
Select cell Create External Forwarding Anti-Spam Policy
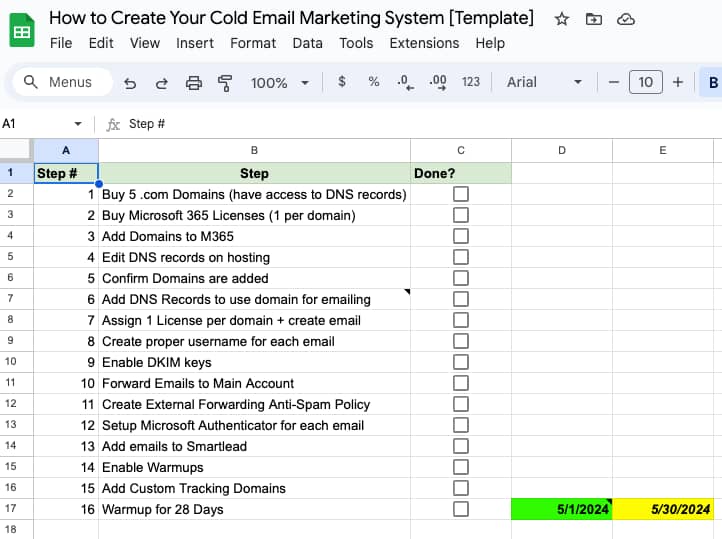tap(254, 405)
